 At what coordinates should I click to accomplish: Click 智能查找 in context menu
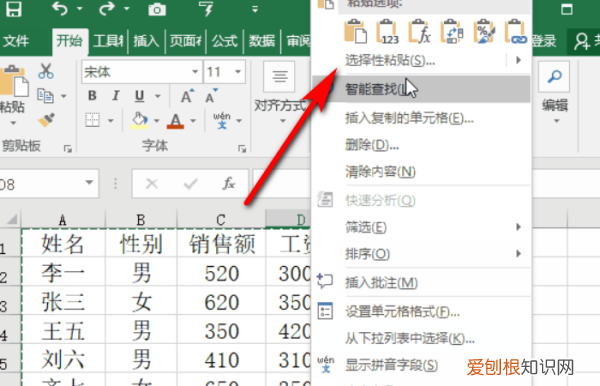pos(421,89)
